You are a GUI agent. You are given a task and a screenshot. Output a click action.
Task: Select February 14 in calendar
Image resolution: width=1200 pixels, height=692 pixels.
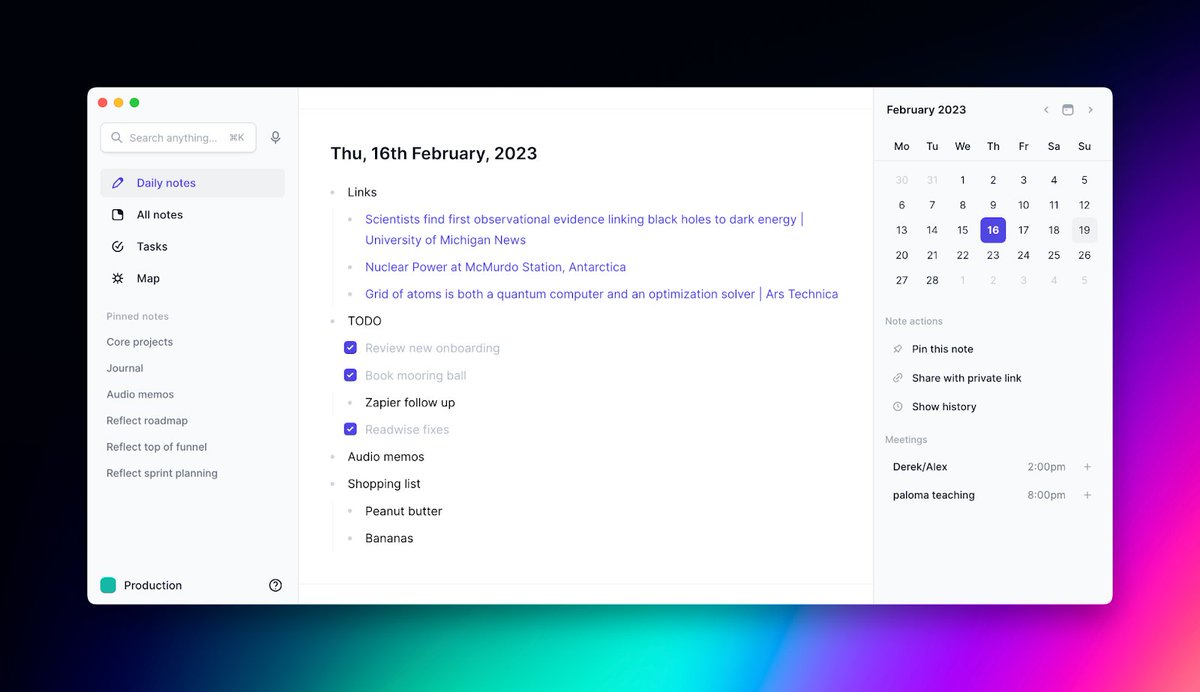click(932, 230)
